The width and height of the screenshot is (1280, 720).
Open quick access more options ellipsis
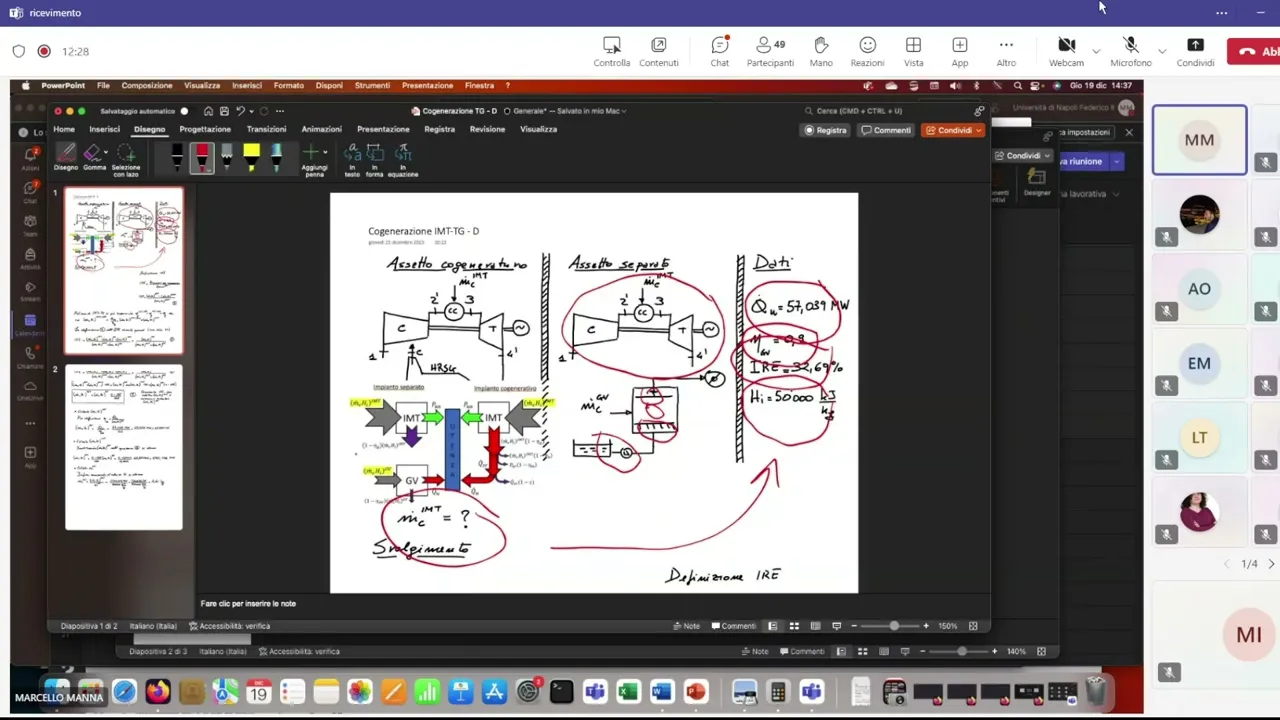click(279, 111)
